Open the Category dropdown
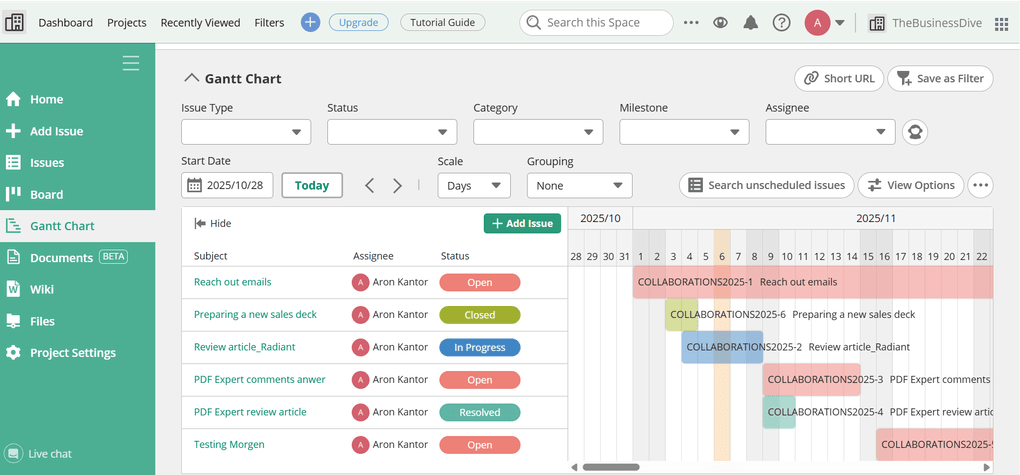This screenshot has height=475, width=1020. [x=538, y=132]
